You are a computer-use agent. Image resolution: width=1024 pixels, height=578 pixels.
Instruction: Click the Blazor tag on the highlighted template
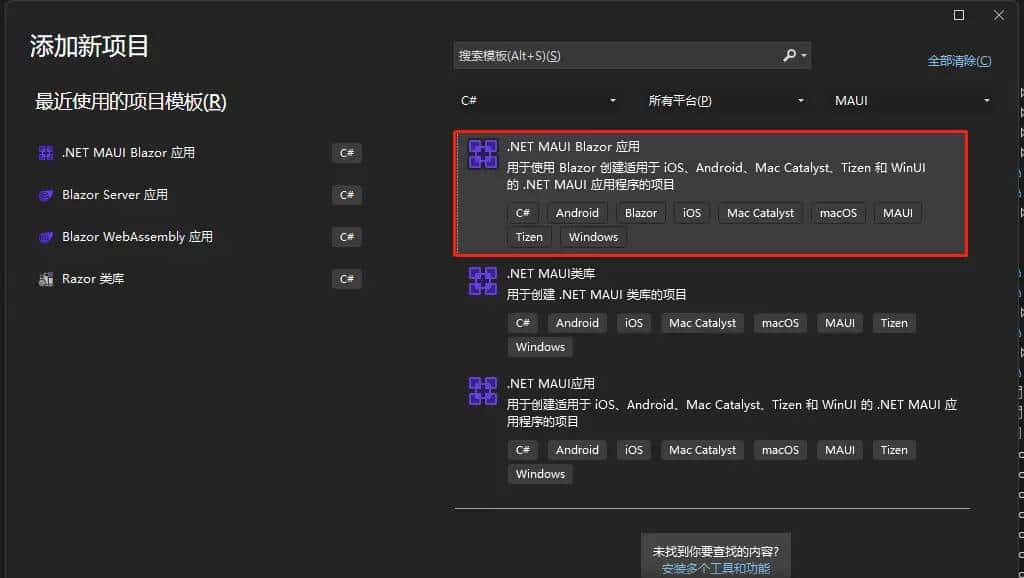pyautogui.click(x=640, y=212)
